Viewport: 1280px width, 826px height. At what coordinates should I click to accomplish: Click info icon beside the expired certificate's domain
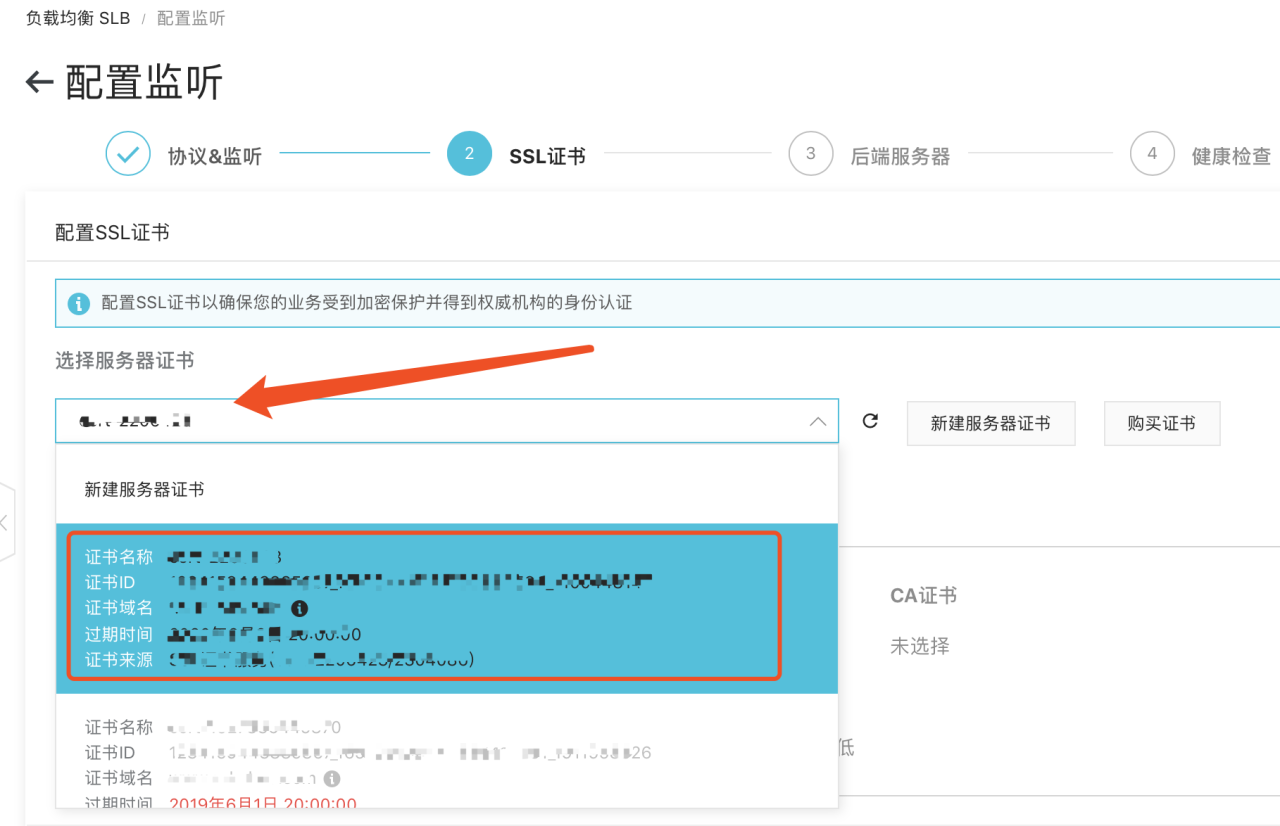[332, 778]
